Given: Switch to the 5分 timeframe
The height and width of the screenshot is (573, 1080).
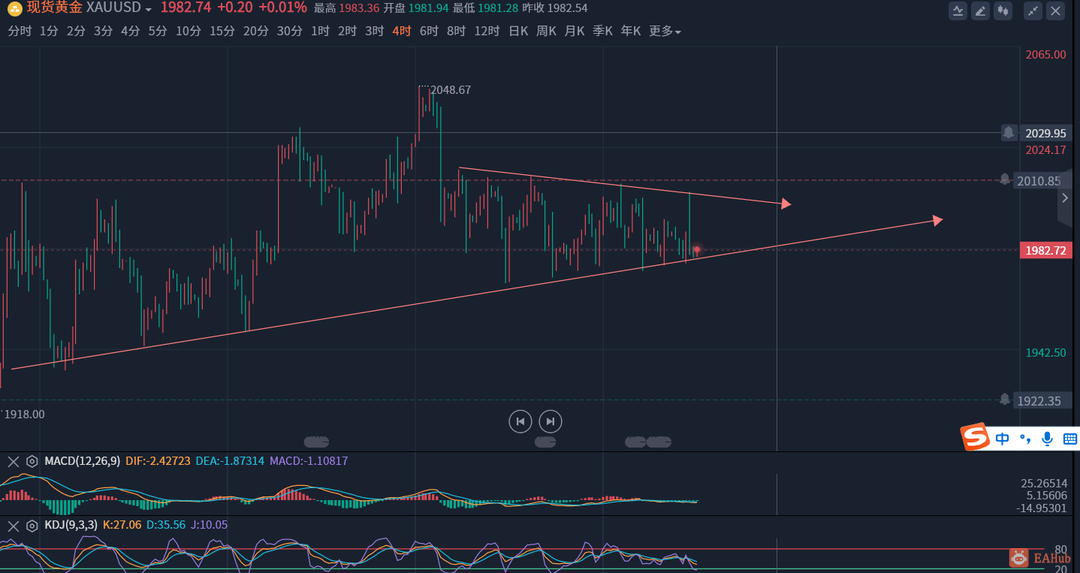Looking at the screenshot, I should [x=158, y=31].
